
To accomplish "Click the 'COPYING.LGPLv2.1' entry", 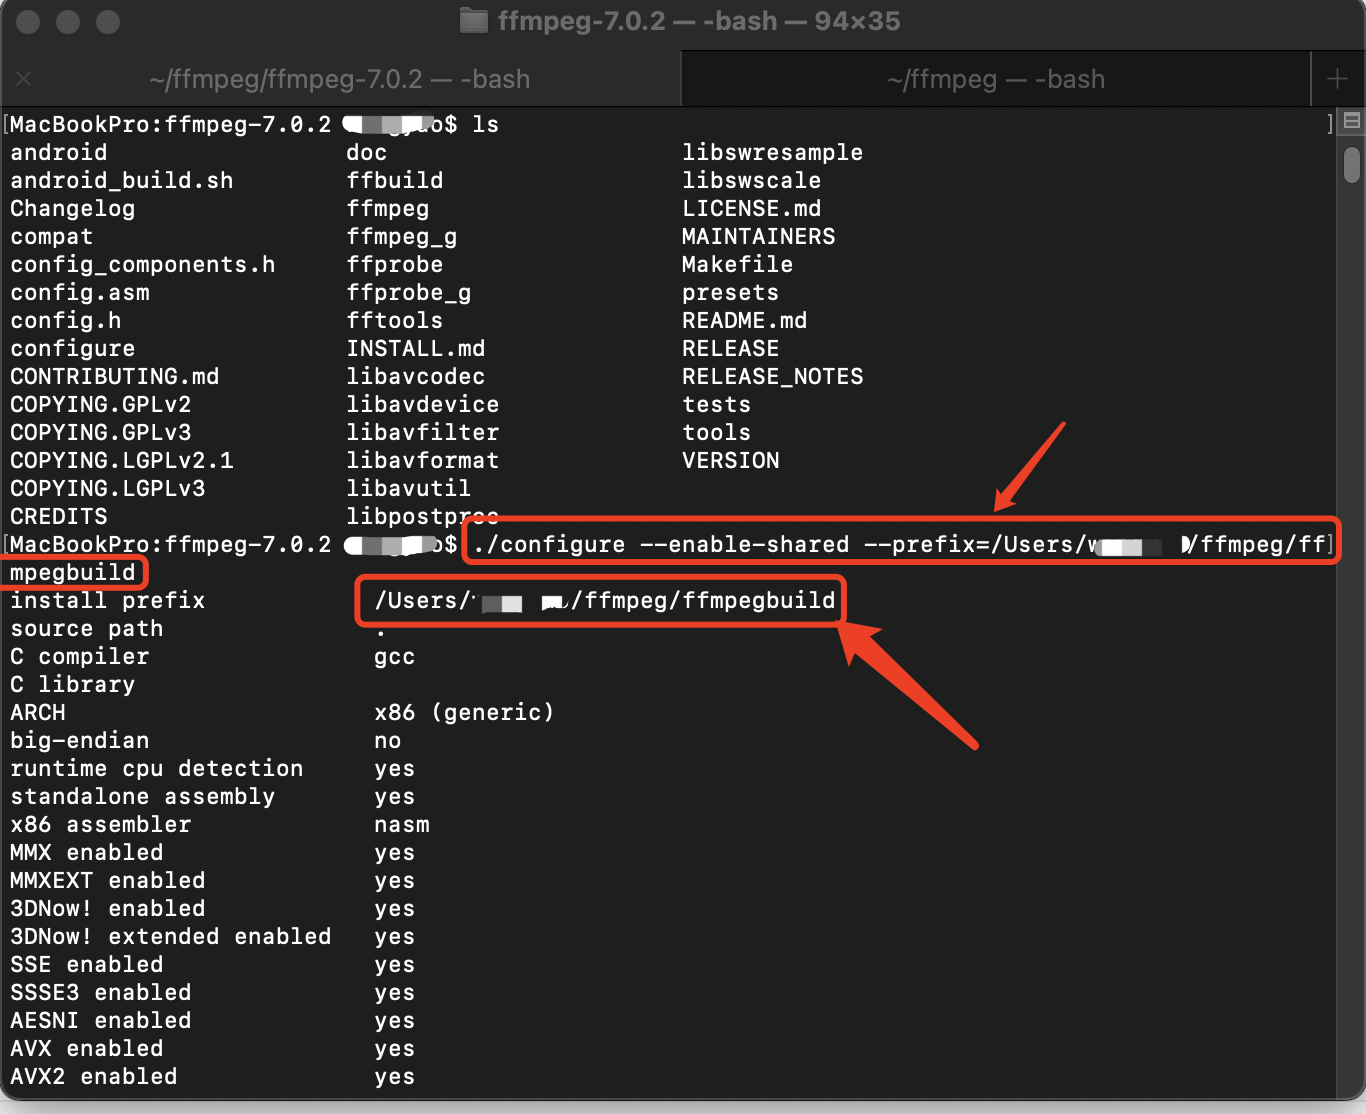I will (x=122, y=461).
